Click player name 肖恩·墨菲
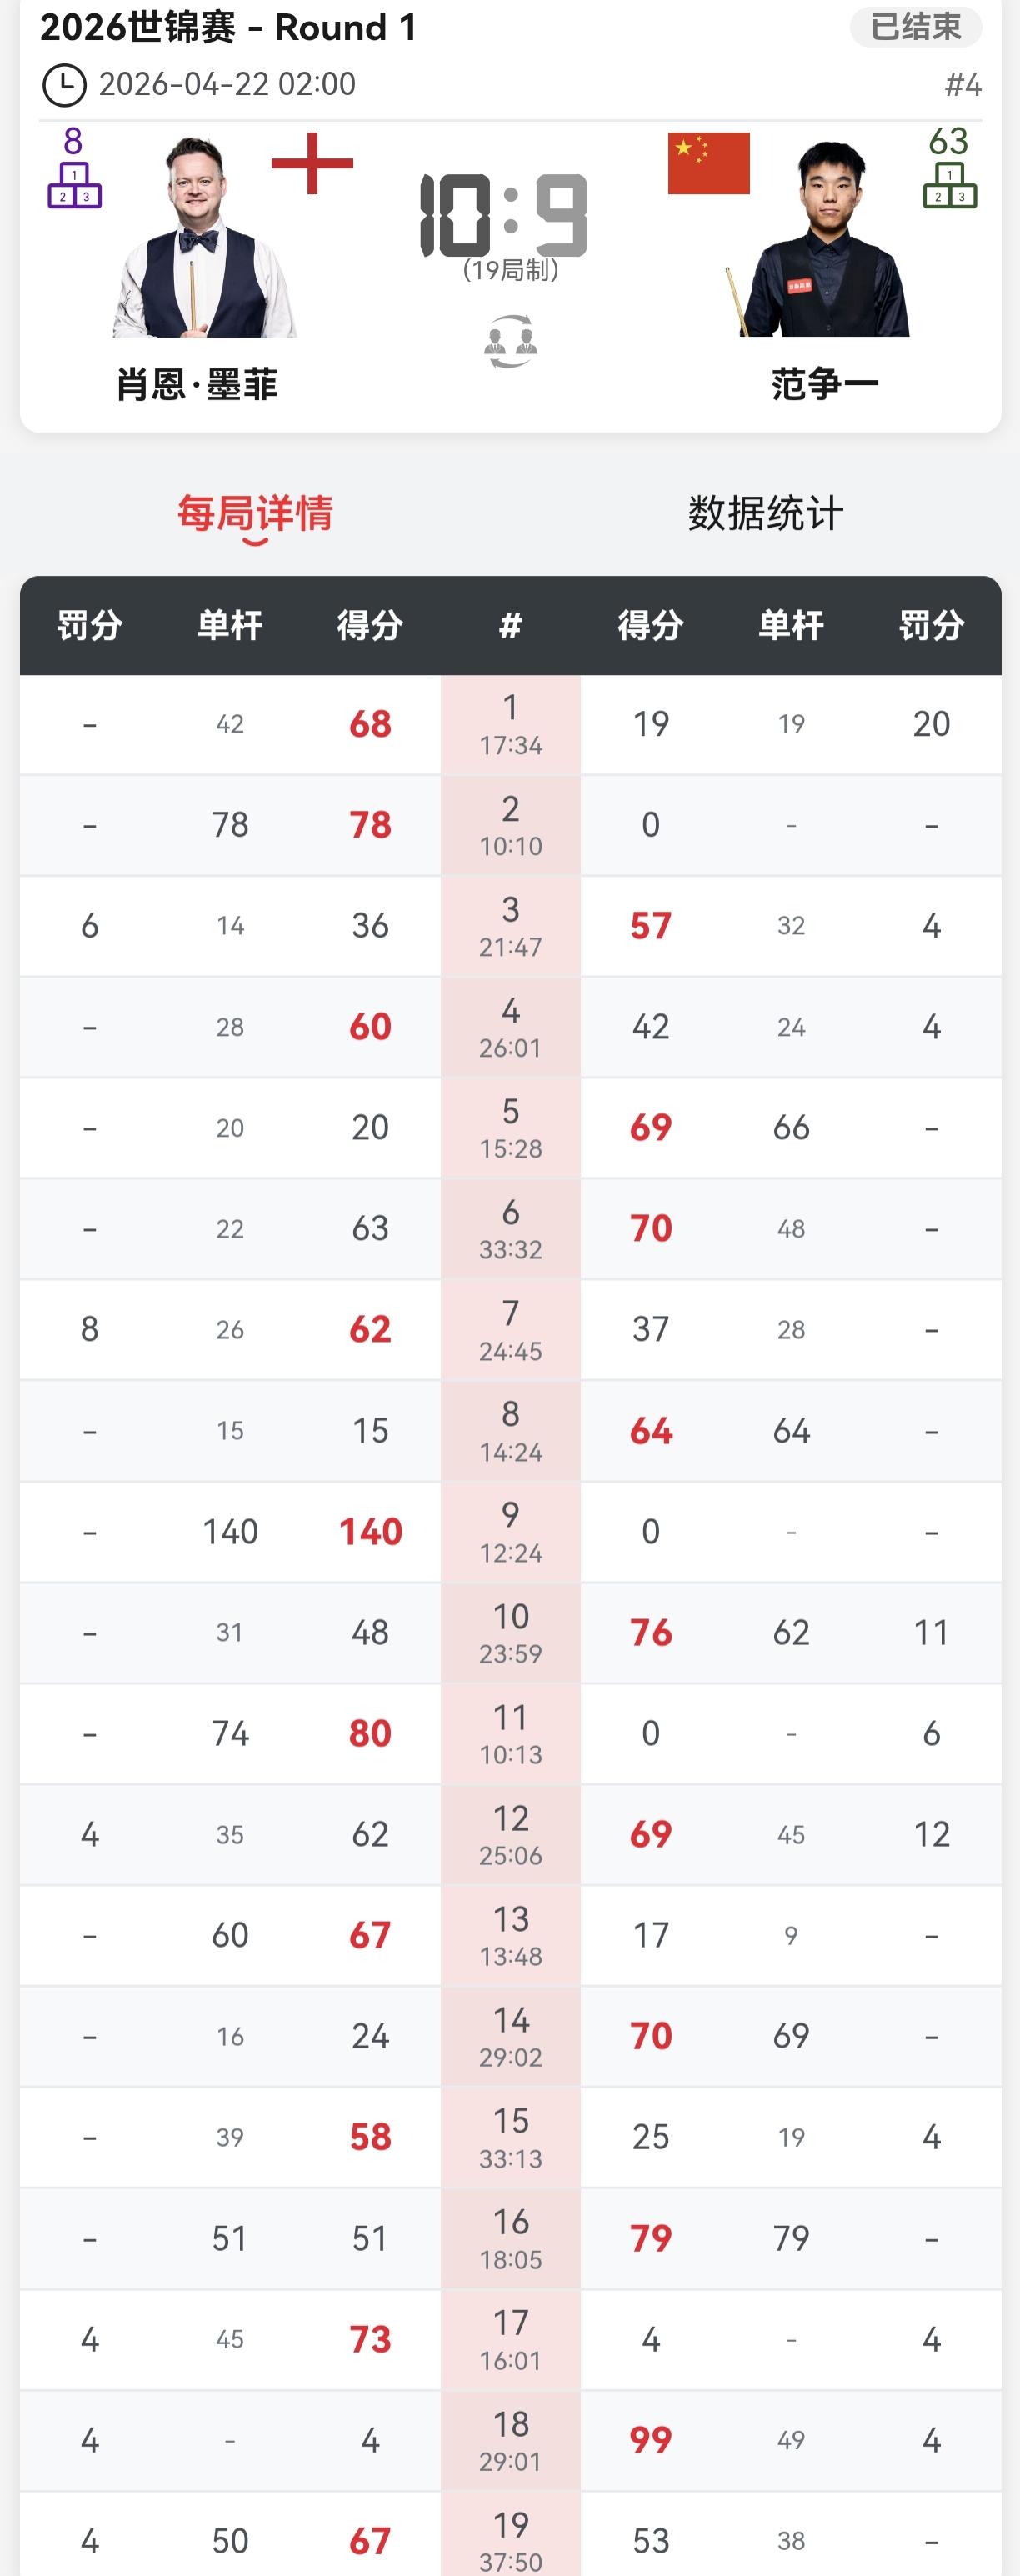This screenshot has width=1020, height=2576. coord(197,384)
